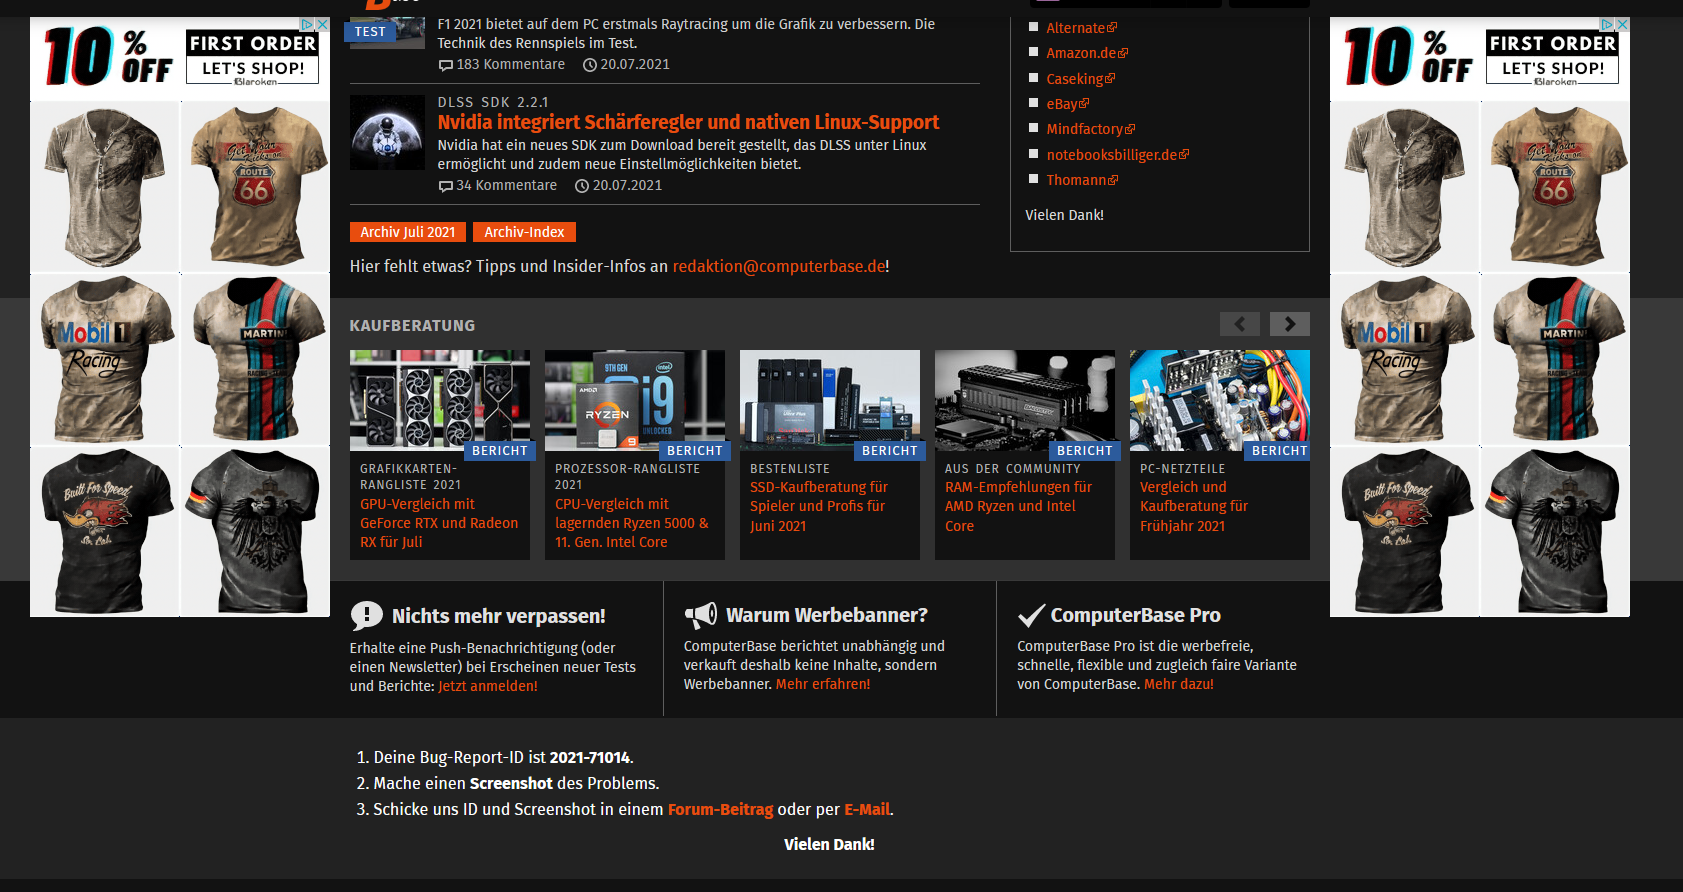Click the 'Warum Werbebanner?' heading
The image size is (1683, 892).
coord(827,615)
